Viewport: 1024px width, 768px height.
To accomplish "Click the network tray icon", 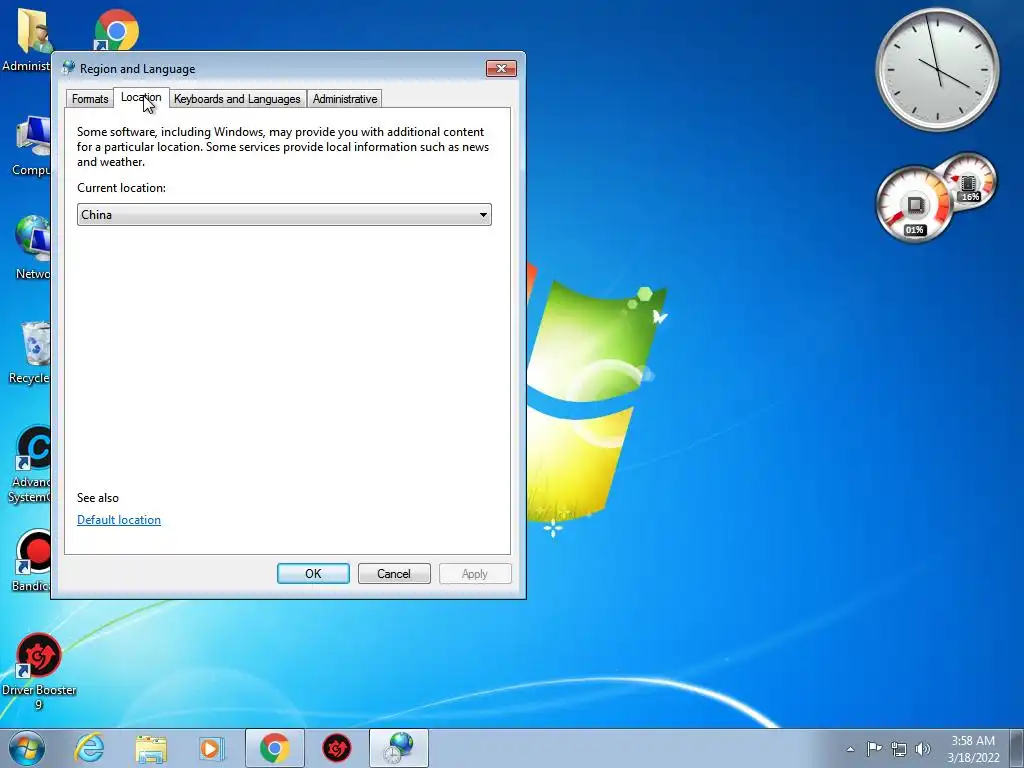I will click(899, 749).
